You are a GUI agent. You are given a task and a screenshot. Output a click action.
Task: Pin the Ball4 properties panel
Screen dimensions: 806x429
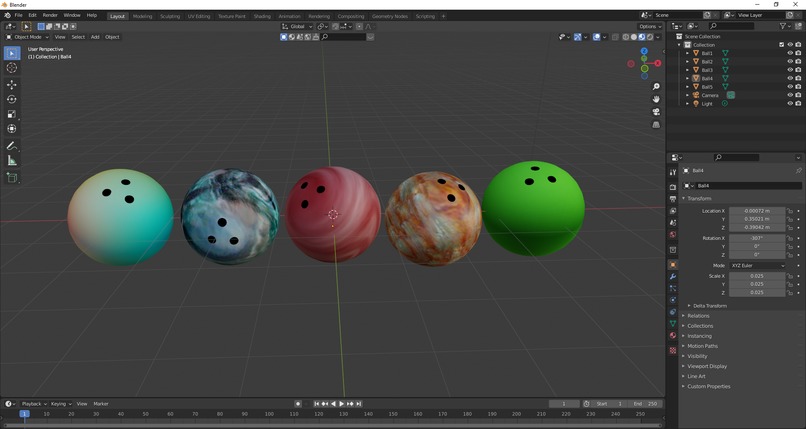click(x=798, y=171)
